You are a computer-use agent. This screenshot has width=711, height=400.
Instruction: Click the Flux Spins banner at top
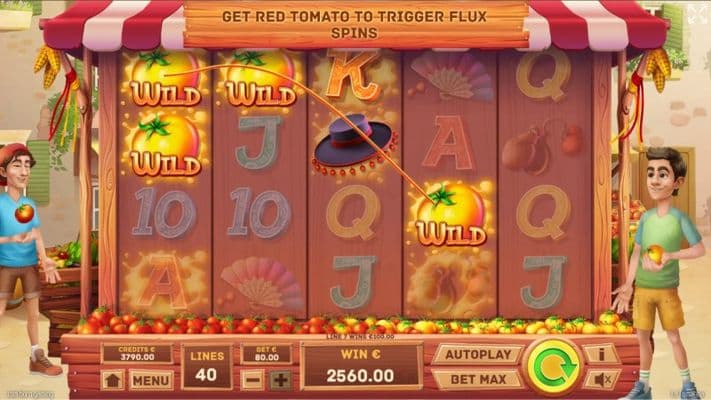tap(356, 24)
